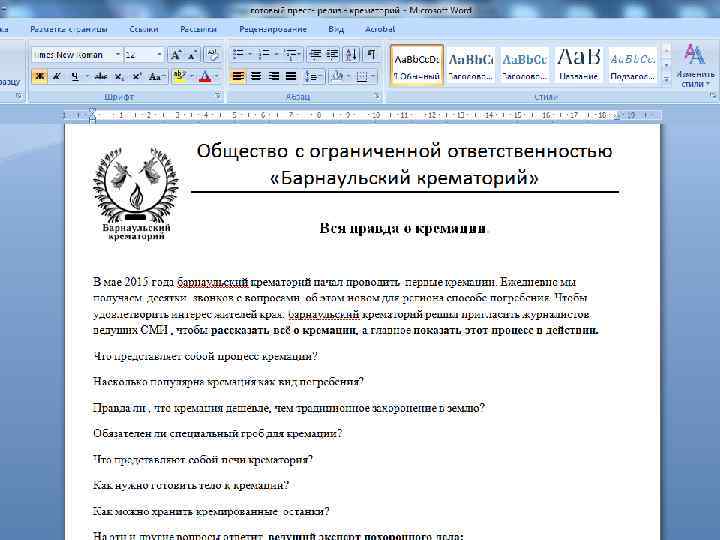Open Acrobat ribbon tab

pos(380,29)
